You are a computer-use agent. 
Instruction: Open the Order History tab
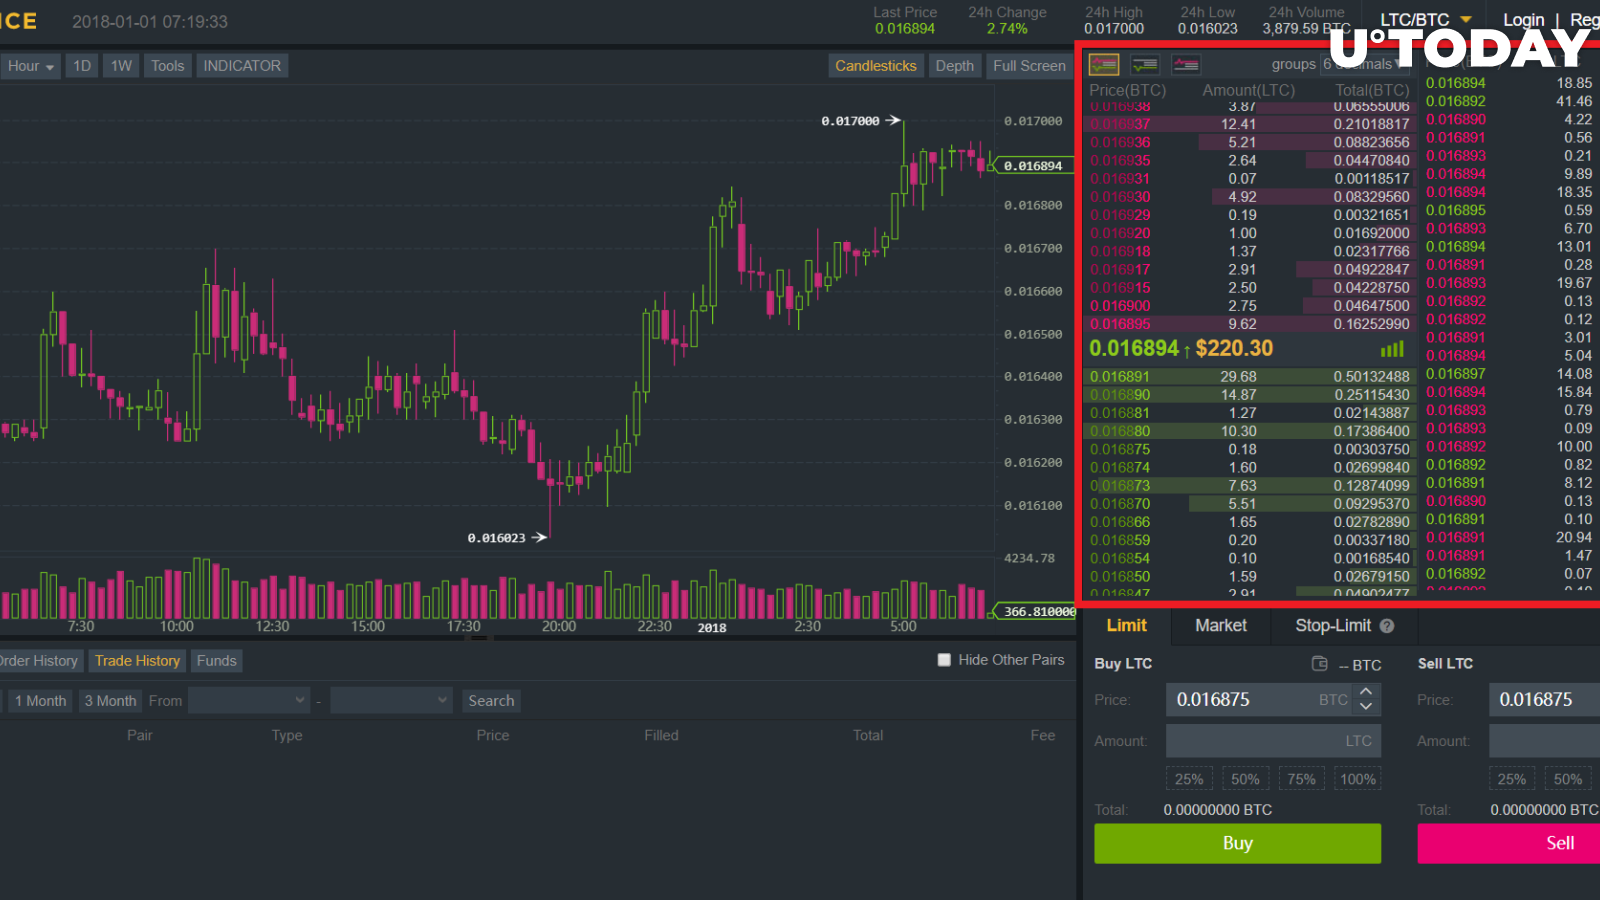(40, 661)
